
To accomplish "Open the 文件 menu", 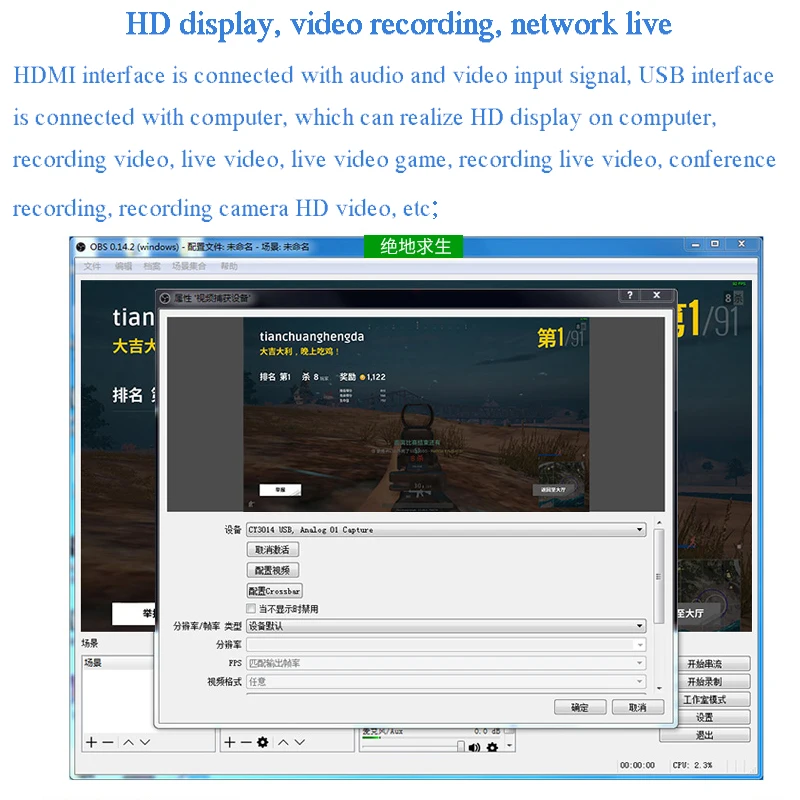I will [x=92, y=266].
